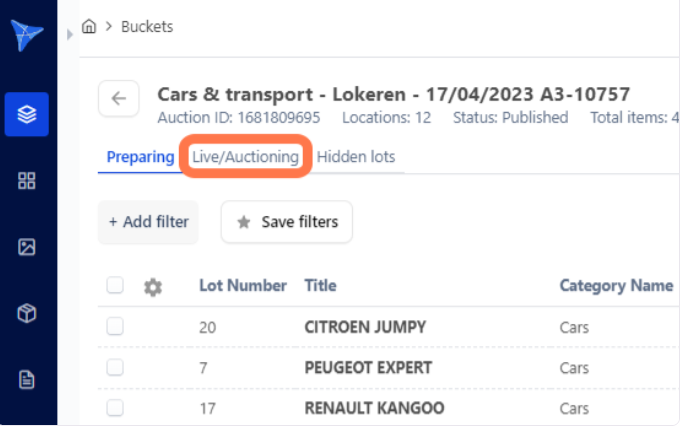Toggle the select-all rows checkbox
Screen dimensions: 681x426
click(115, 286)
